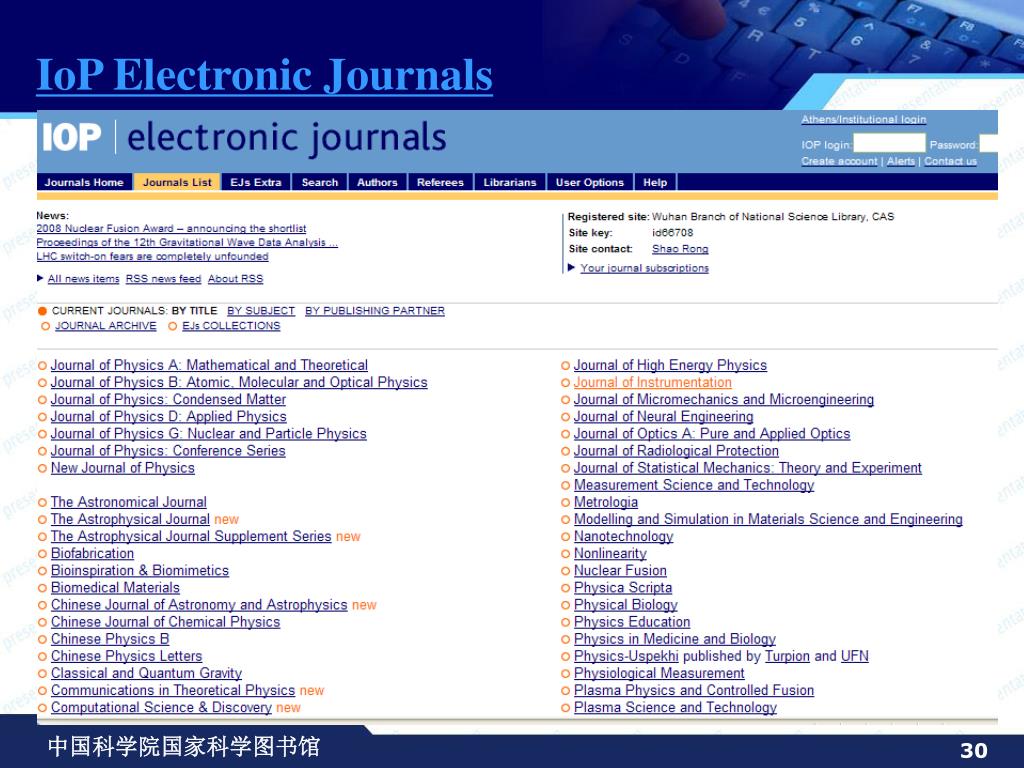Open the RSS news feed link
Image resolution: width=1024 pixels, height=768 pixels.
(163, 278)
